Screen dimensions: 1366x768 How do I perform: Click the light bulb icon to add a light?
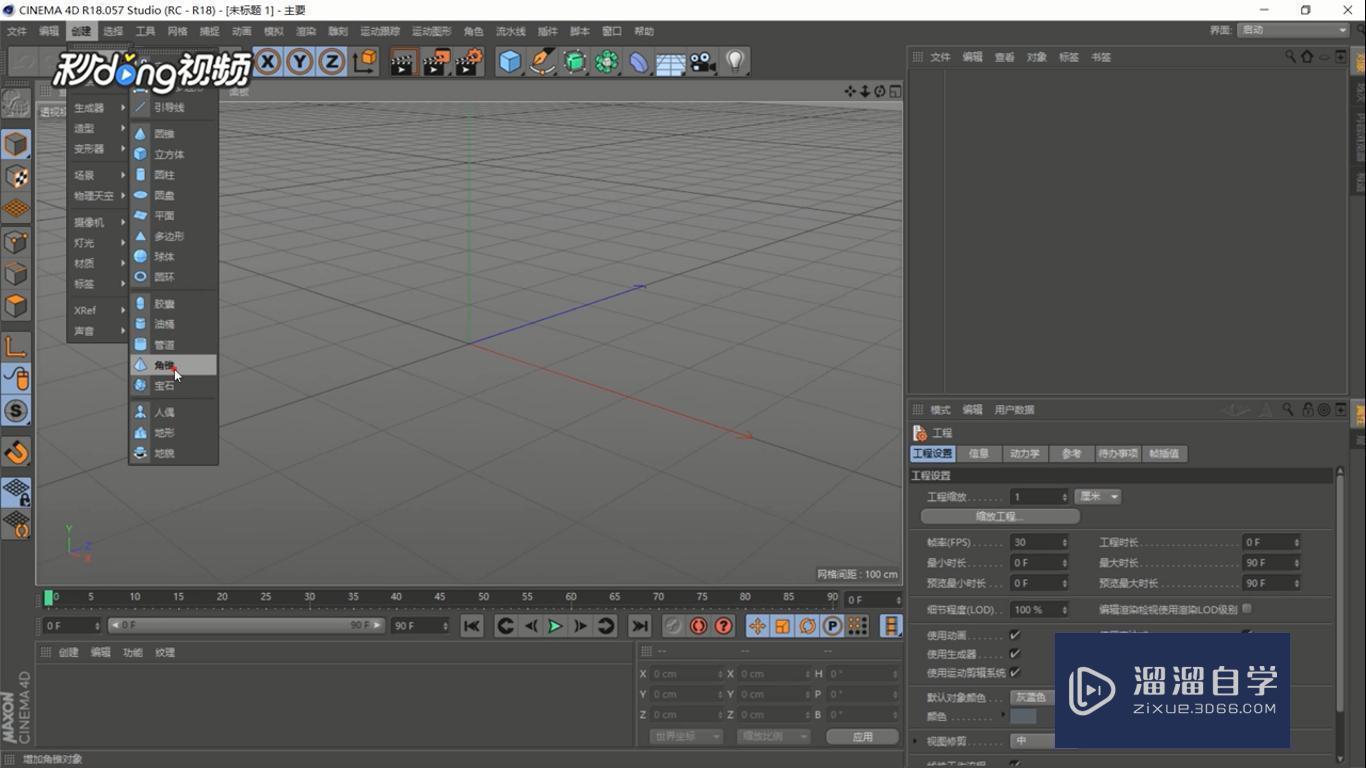(x=735, y=62)
